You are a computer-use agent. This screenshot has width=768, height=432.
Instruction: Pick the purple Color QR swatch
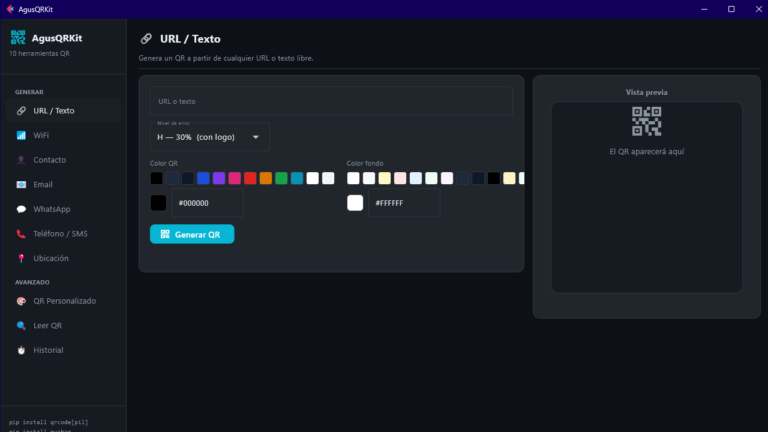click(219, 178)
